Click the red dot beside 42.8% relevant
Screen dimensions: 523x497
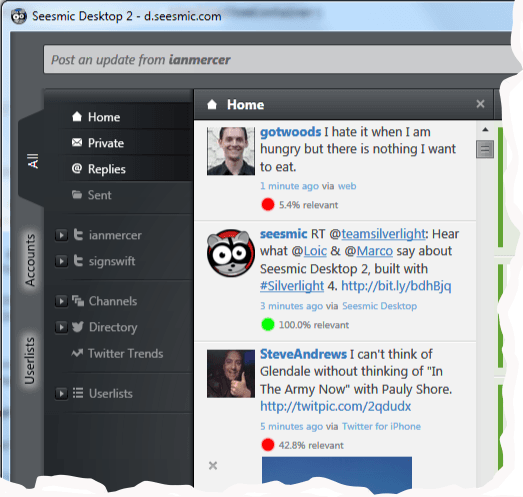point(268,445)
